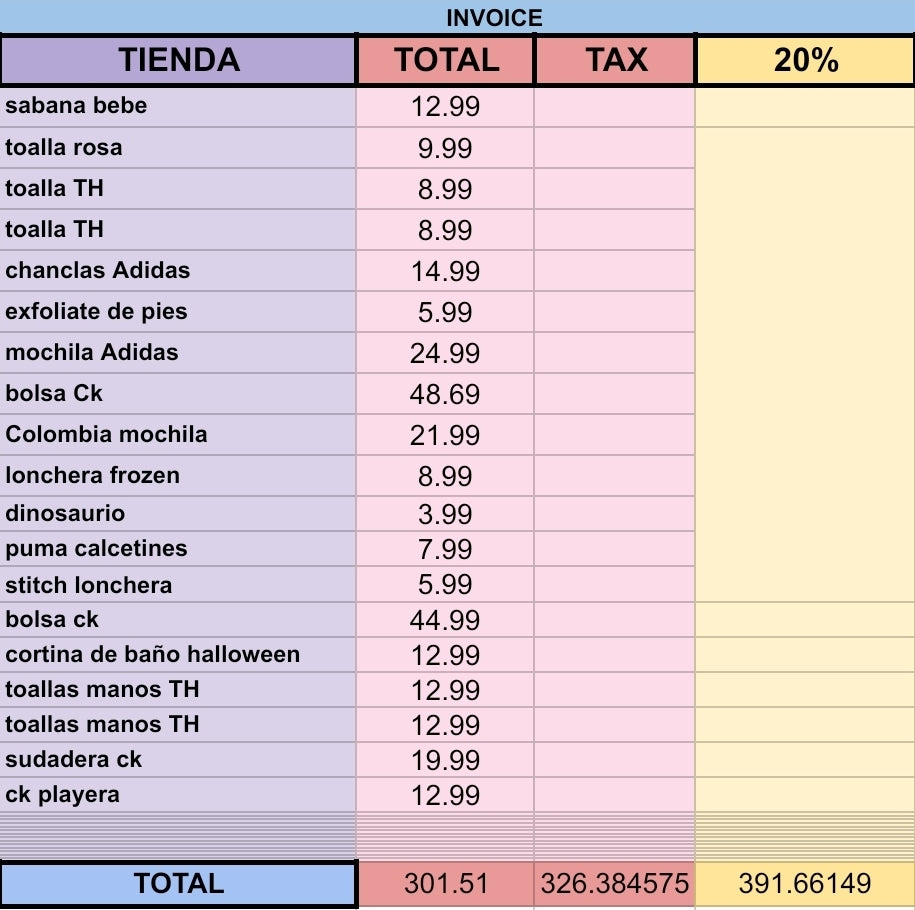Image resolution: width=915 pixels, height=910 pixels.
Task: Click the 48.69 amount cell
Action: [445, 394]
